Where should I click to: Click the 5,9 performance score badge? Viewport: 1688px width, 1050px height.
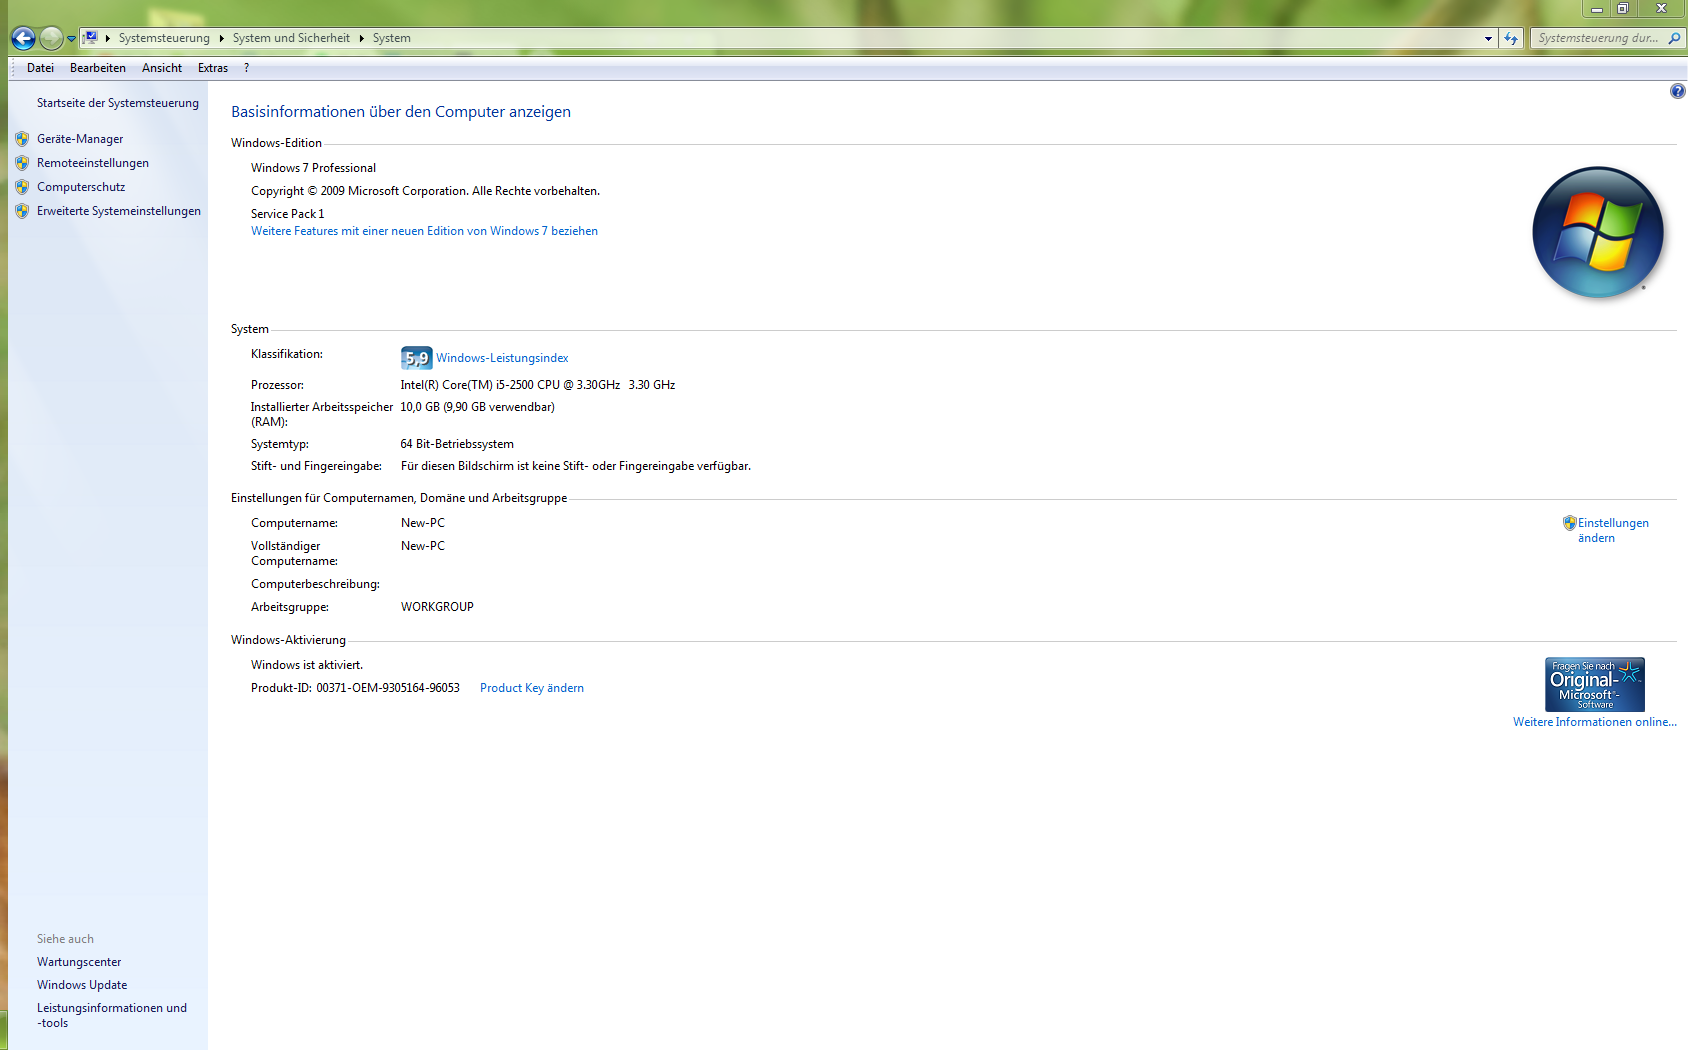pyautogui.click(x=416, y=358)
